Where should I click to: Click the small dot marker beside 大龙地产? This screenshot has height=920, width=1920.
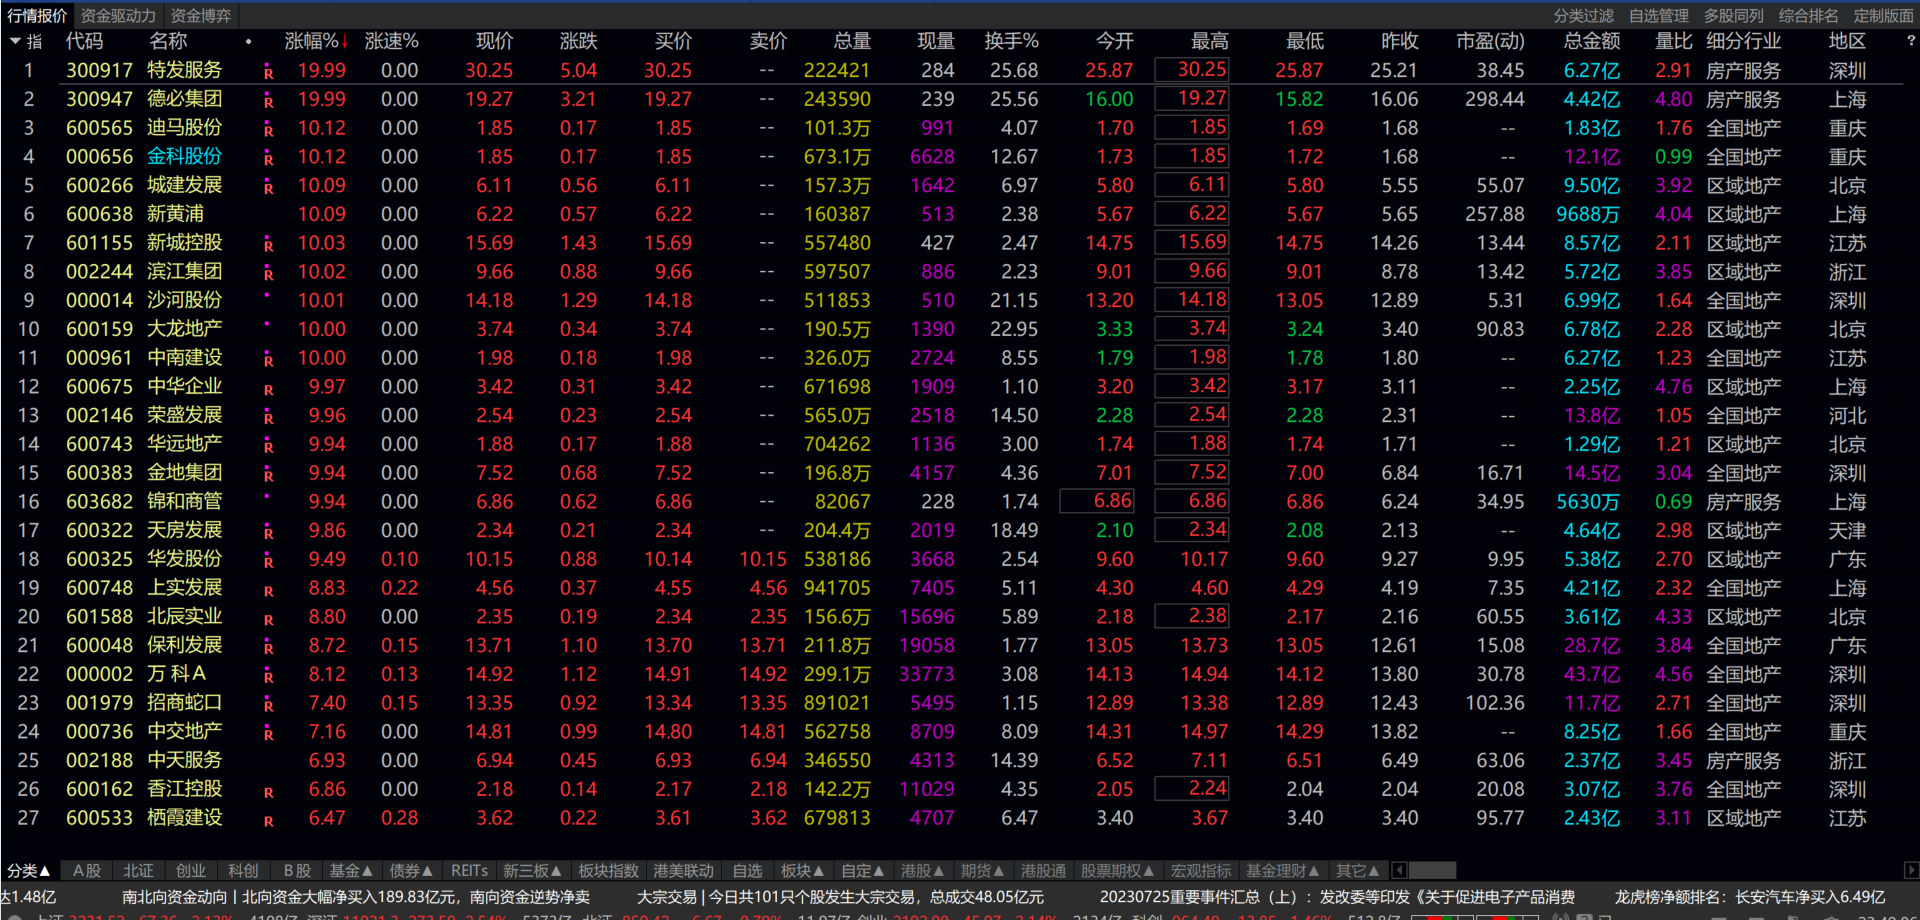coord(267,324)
